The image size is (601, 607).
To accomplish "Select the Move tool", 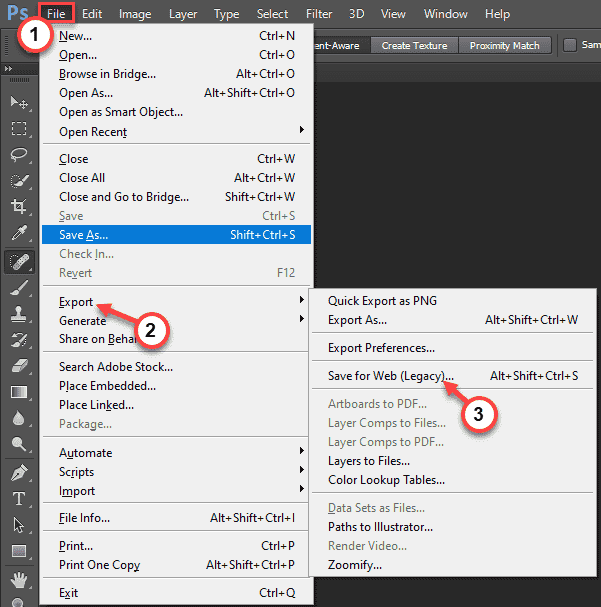I will (19, 103).
